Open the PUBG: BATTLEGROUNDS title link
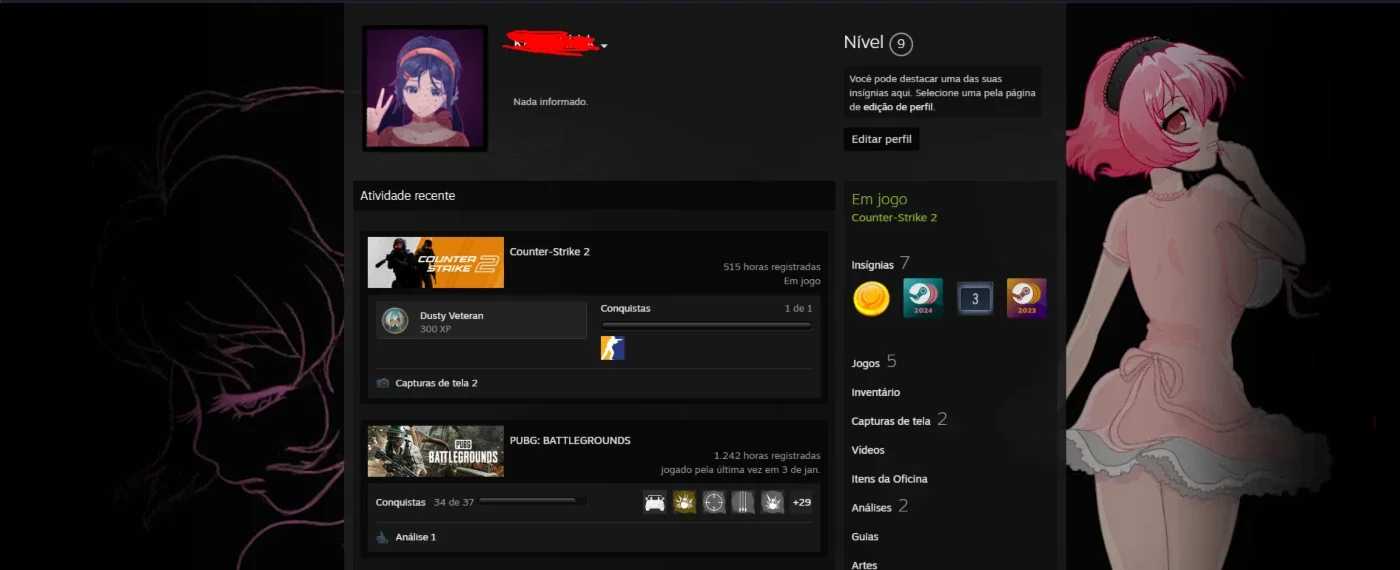1400x570 pixels. click(570, 440)
